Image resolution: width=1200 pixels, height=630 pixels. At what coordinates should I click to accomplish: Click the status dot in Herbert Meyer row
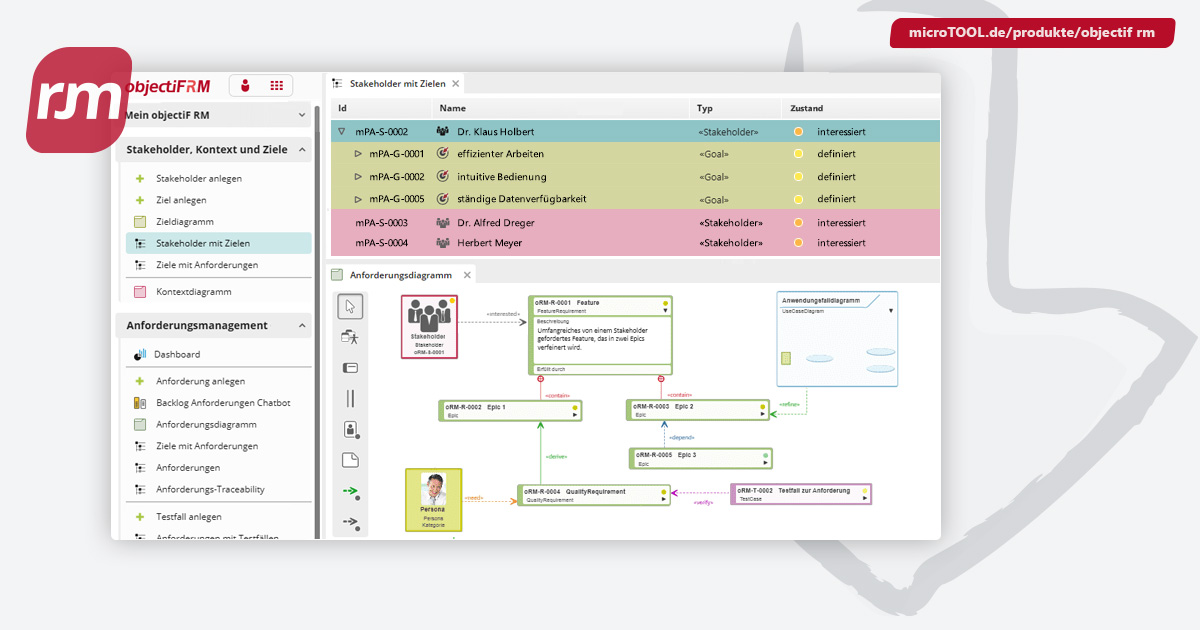pyautogui.click(x=798, y=243)
